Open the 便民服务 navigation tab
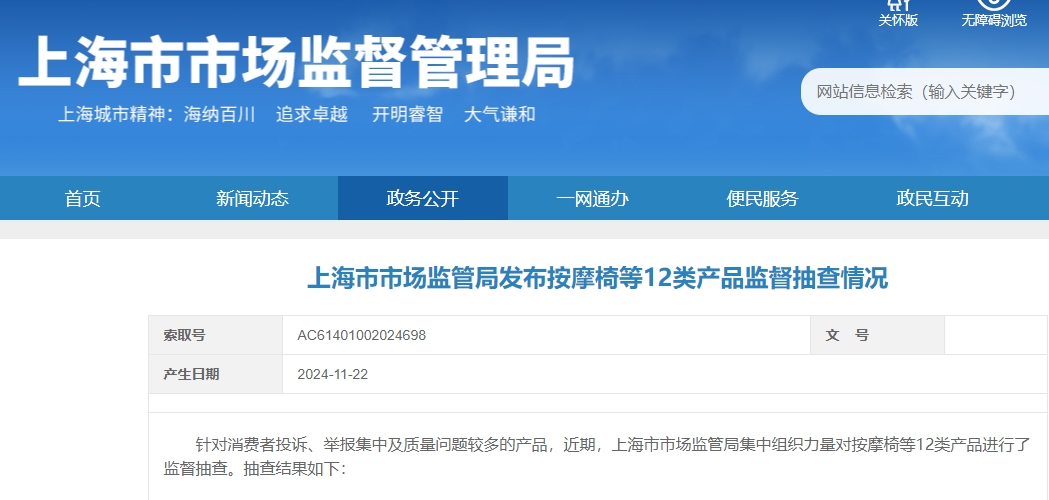1049x500 pixels. [763, 198]
